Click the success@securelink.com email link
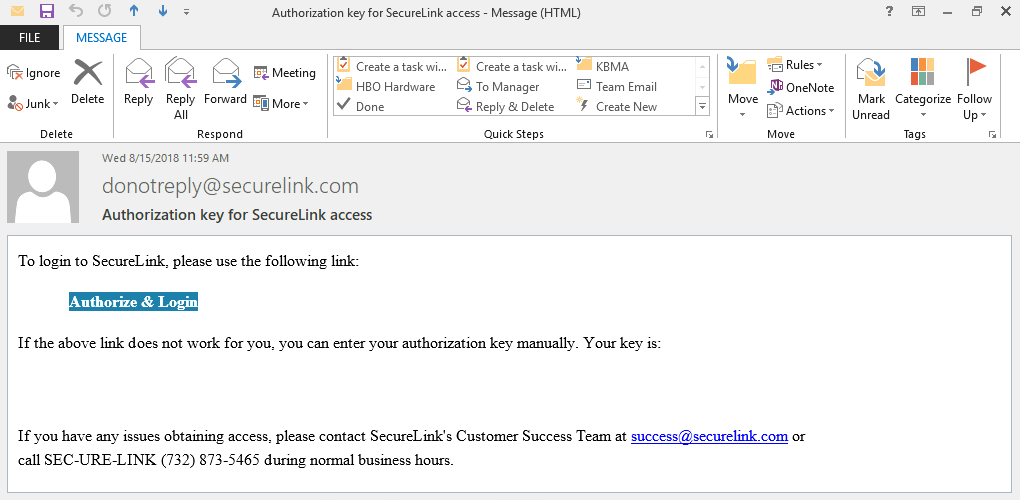The image size is (1020, 500). coord(709,436)
